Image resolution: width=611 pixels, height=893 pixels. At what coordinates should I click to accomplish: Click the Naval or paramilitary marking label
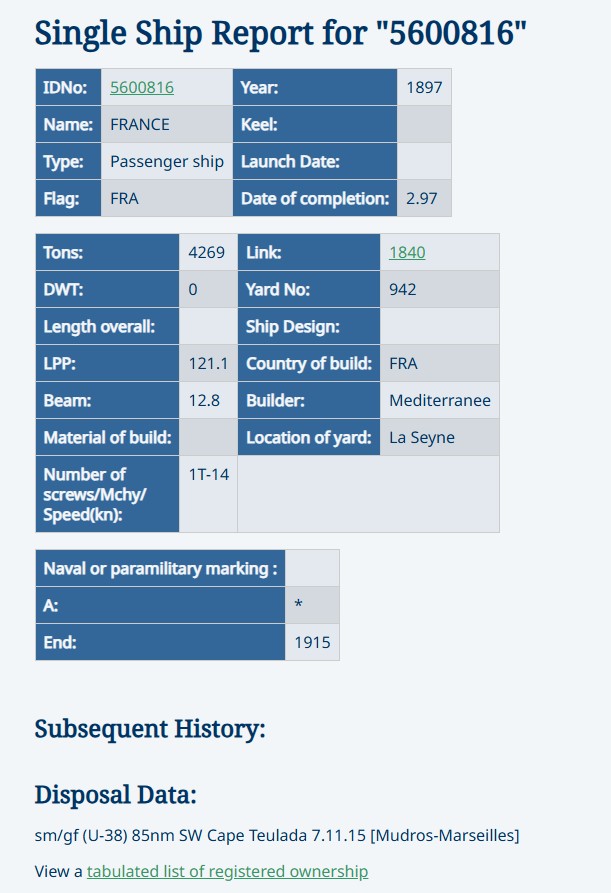pyautogui.click(x=160, y=568)
